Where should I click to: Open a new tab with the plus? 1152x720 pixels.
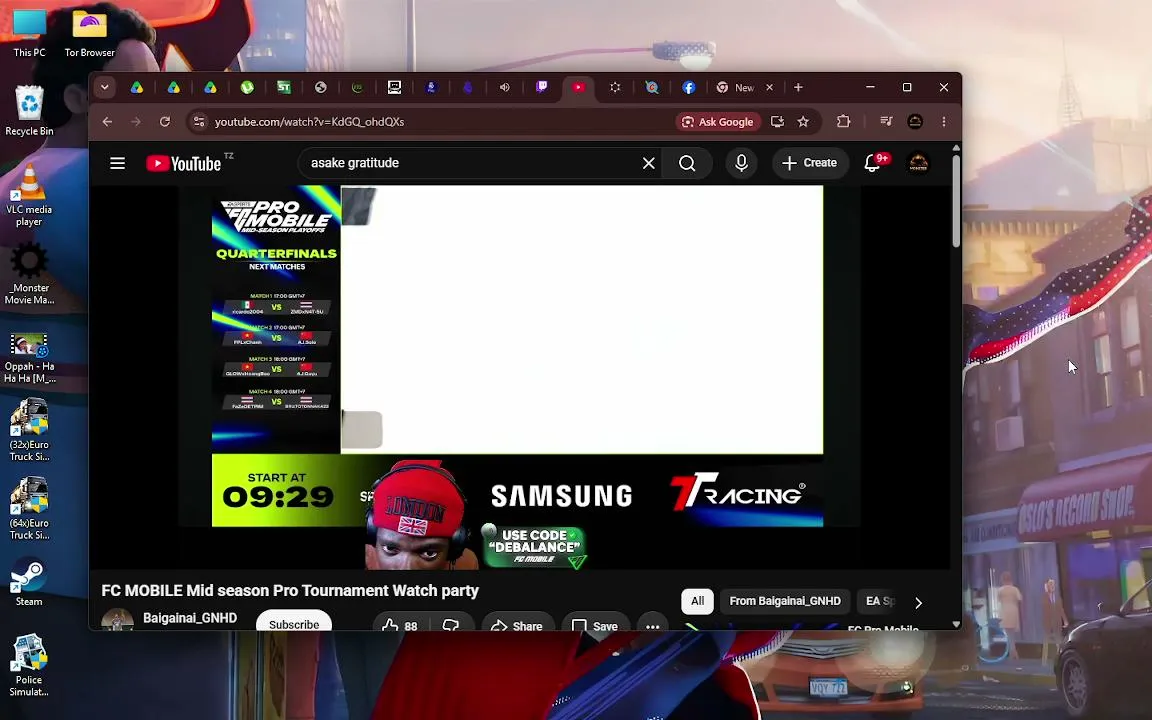798,87
